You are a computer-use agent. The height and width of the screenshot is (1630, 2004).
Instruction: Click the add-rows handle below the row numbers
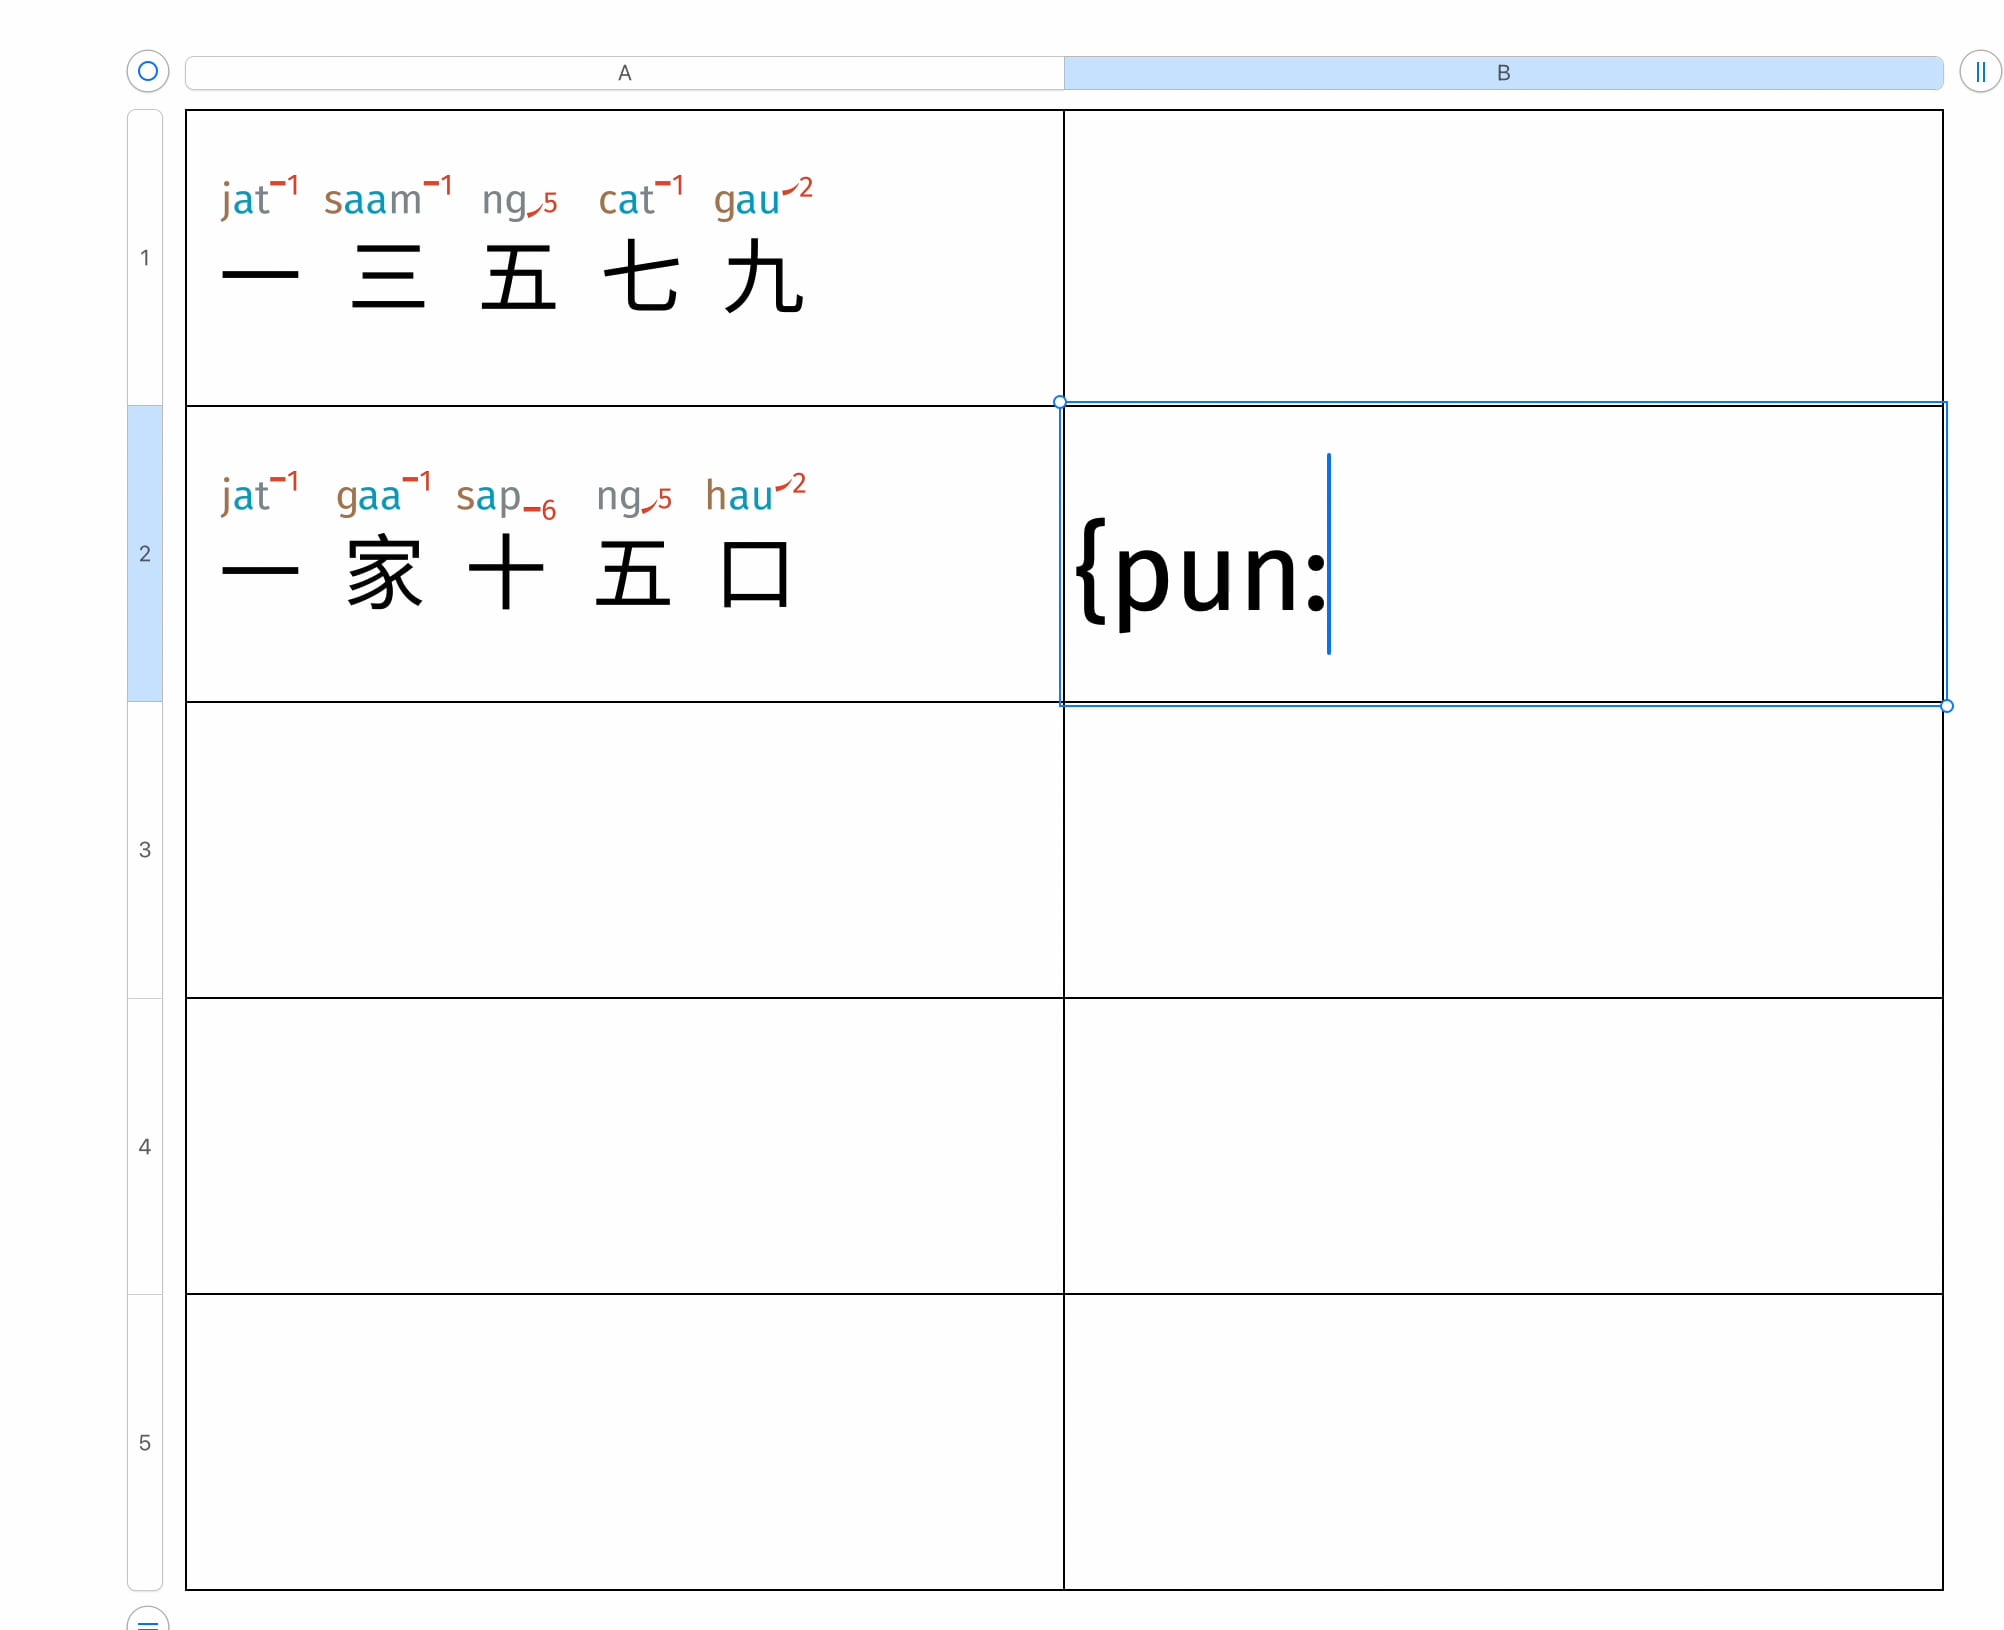tap(148, 1622)
